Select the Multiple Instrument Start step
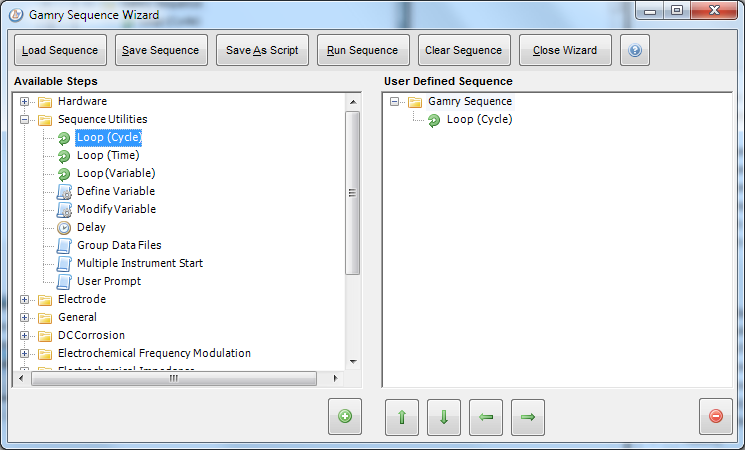 tap(140, 263)
